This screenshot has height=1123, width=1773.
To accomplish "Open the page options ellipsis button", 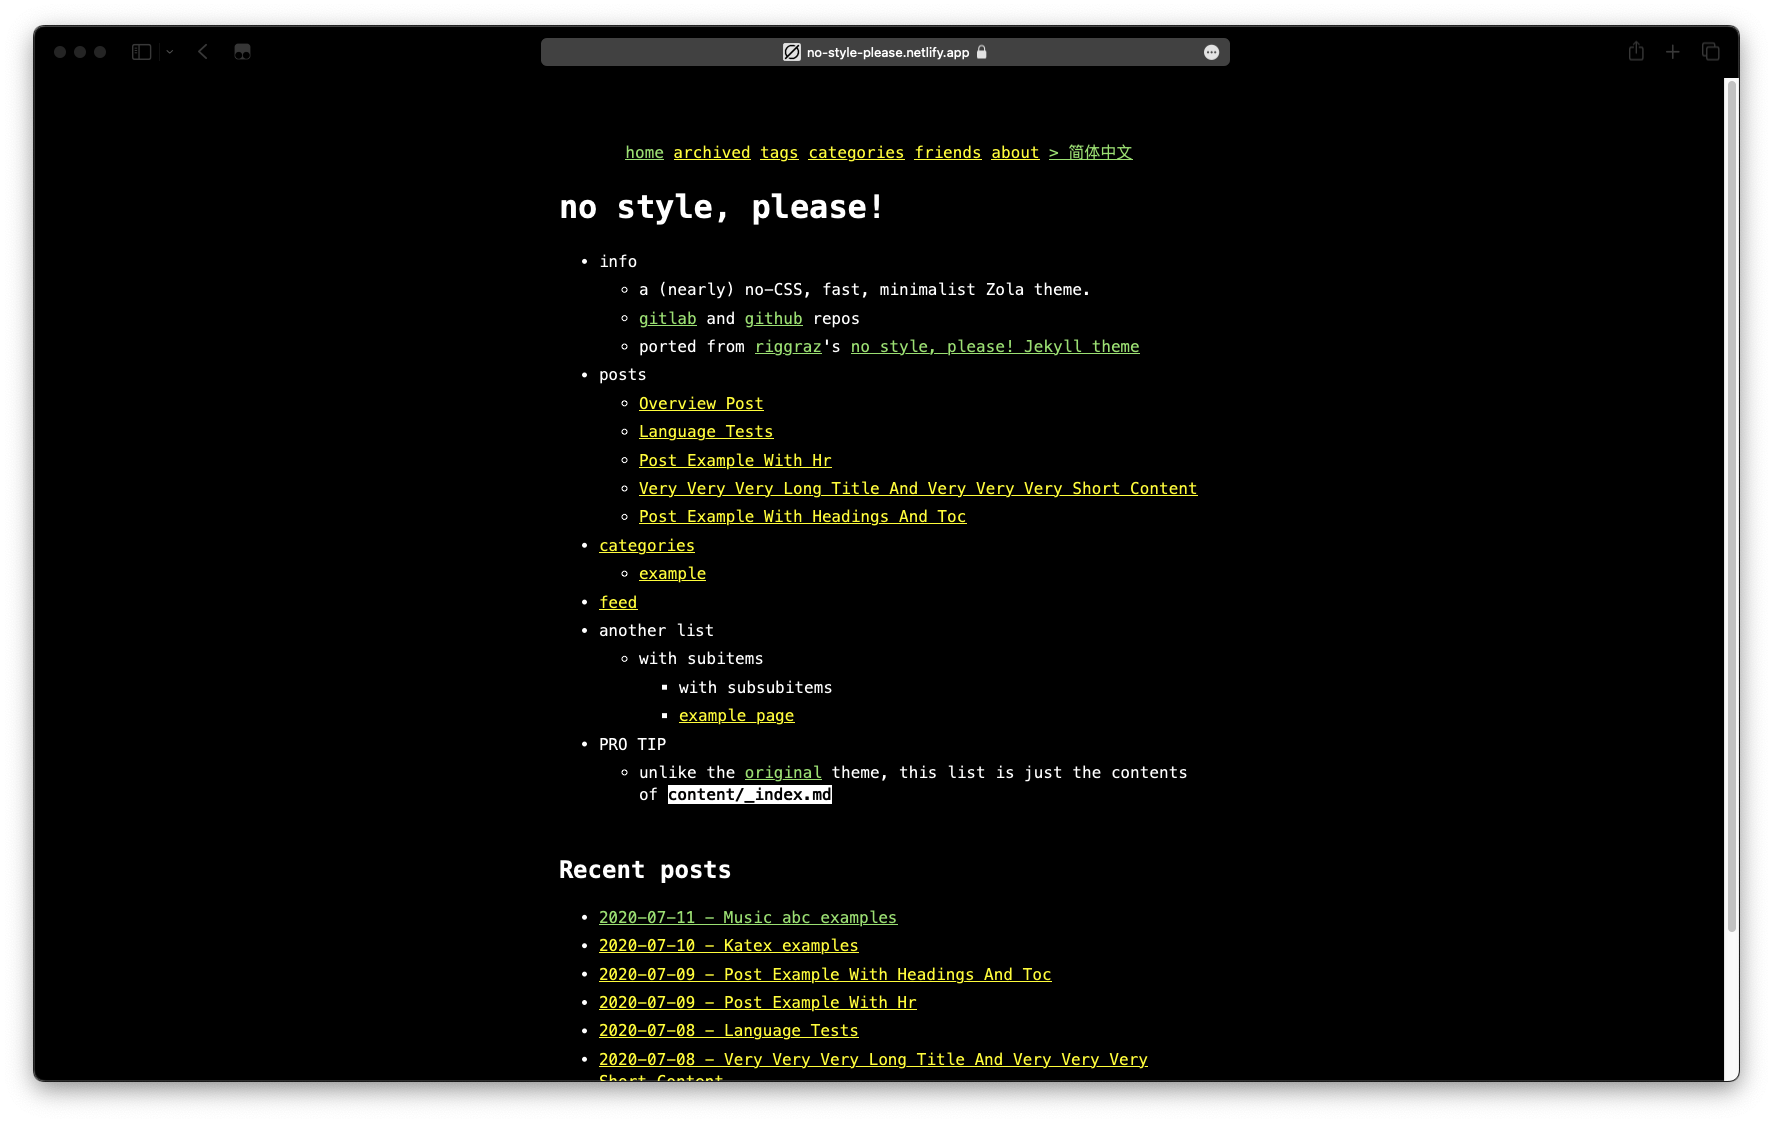I will [1211, 52].
